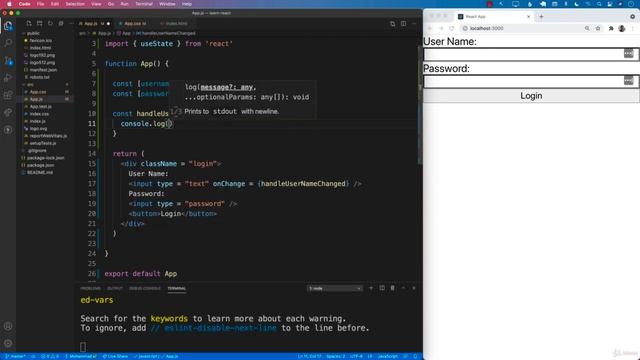This screenshot has width=640, height=360.
Task: Open a new browser tab
Action: [x=541, y=17]
